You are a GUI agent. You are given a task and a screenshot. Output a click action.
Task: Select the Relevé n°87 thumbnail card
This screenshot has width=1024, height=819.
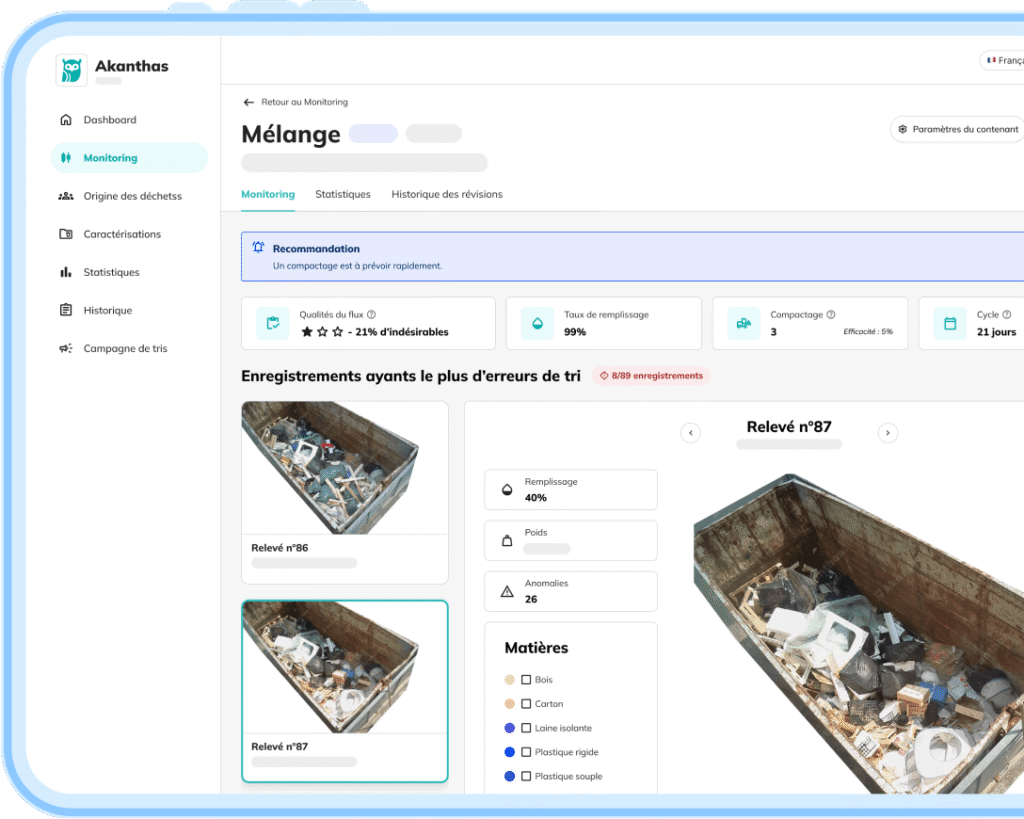(345, 691)
